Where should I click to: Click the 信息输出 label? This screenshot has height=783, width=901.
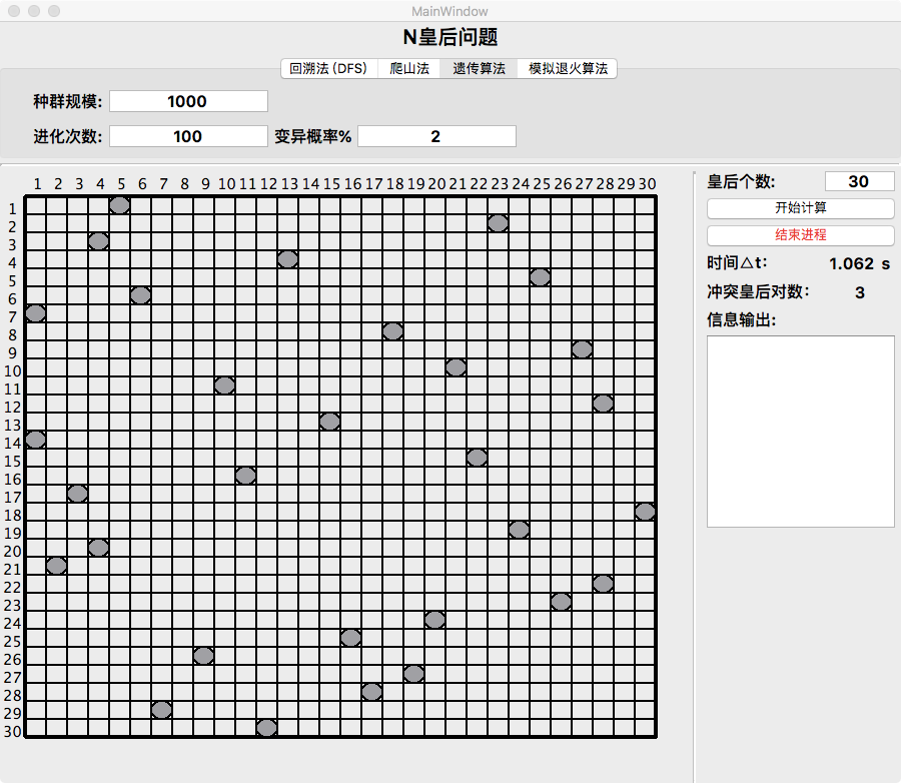coord(741,319)
